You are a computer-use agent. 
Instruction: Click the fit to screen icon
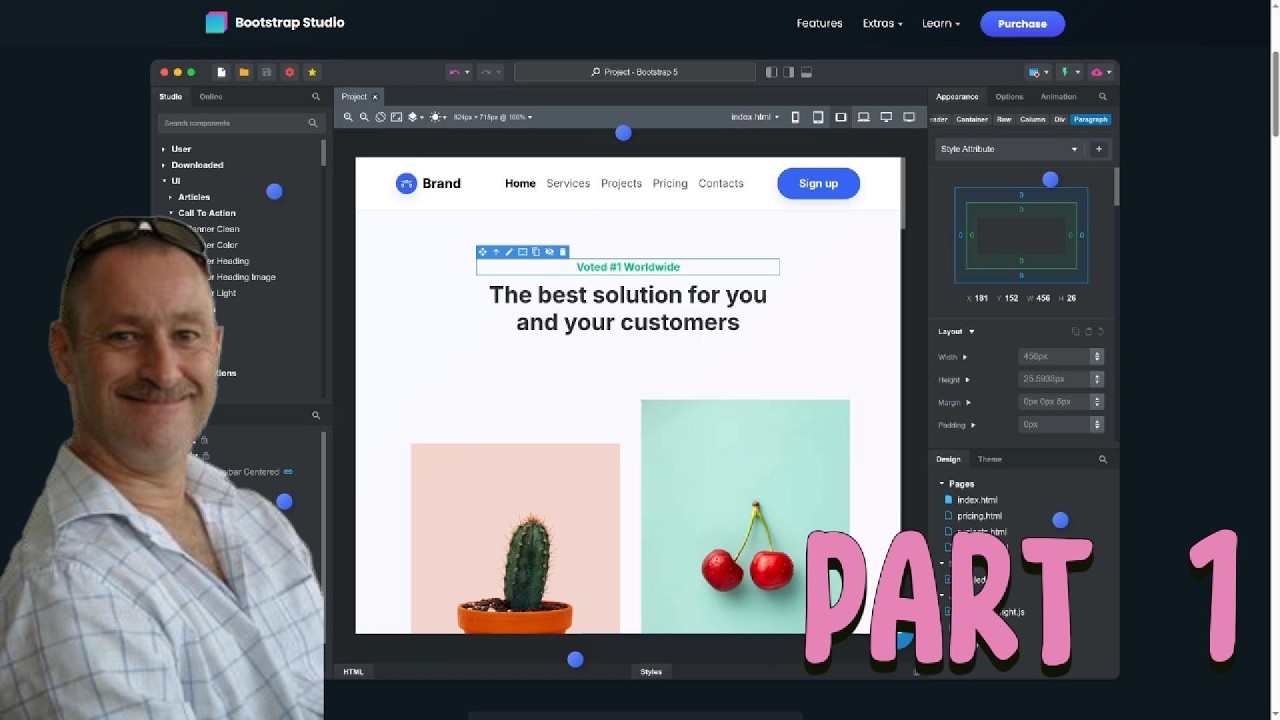(x=397, y=117)
